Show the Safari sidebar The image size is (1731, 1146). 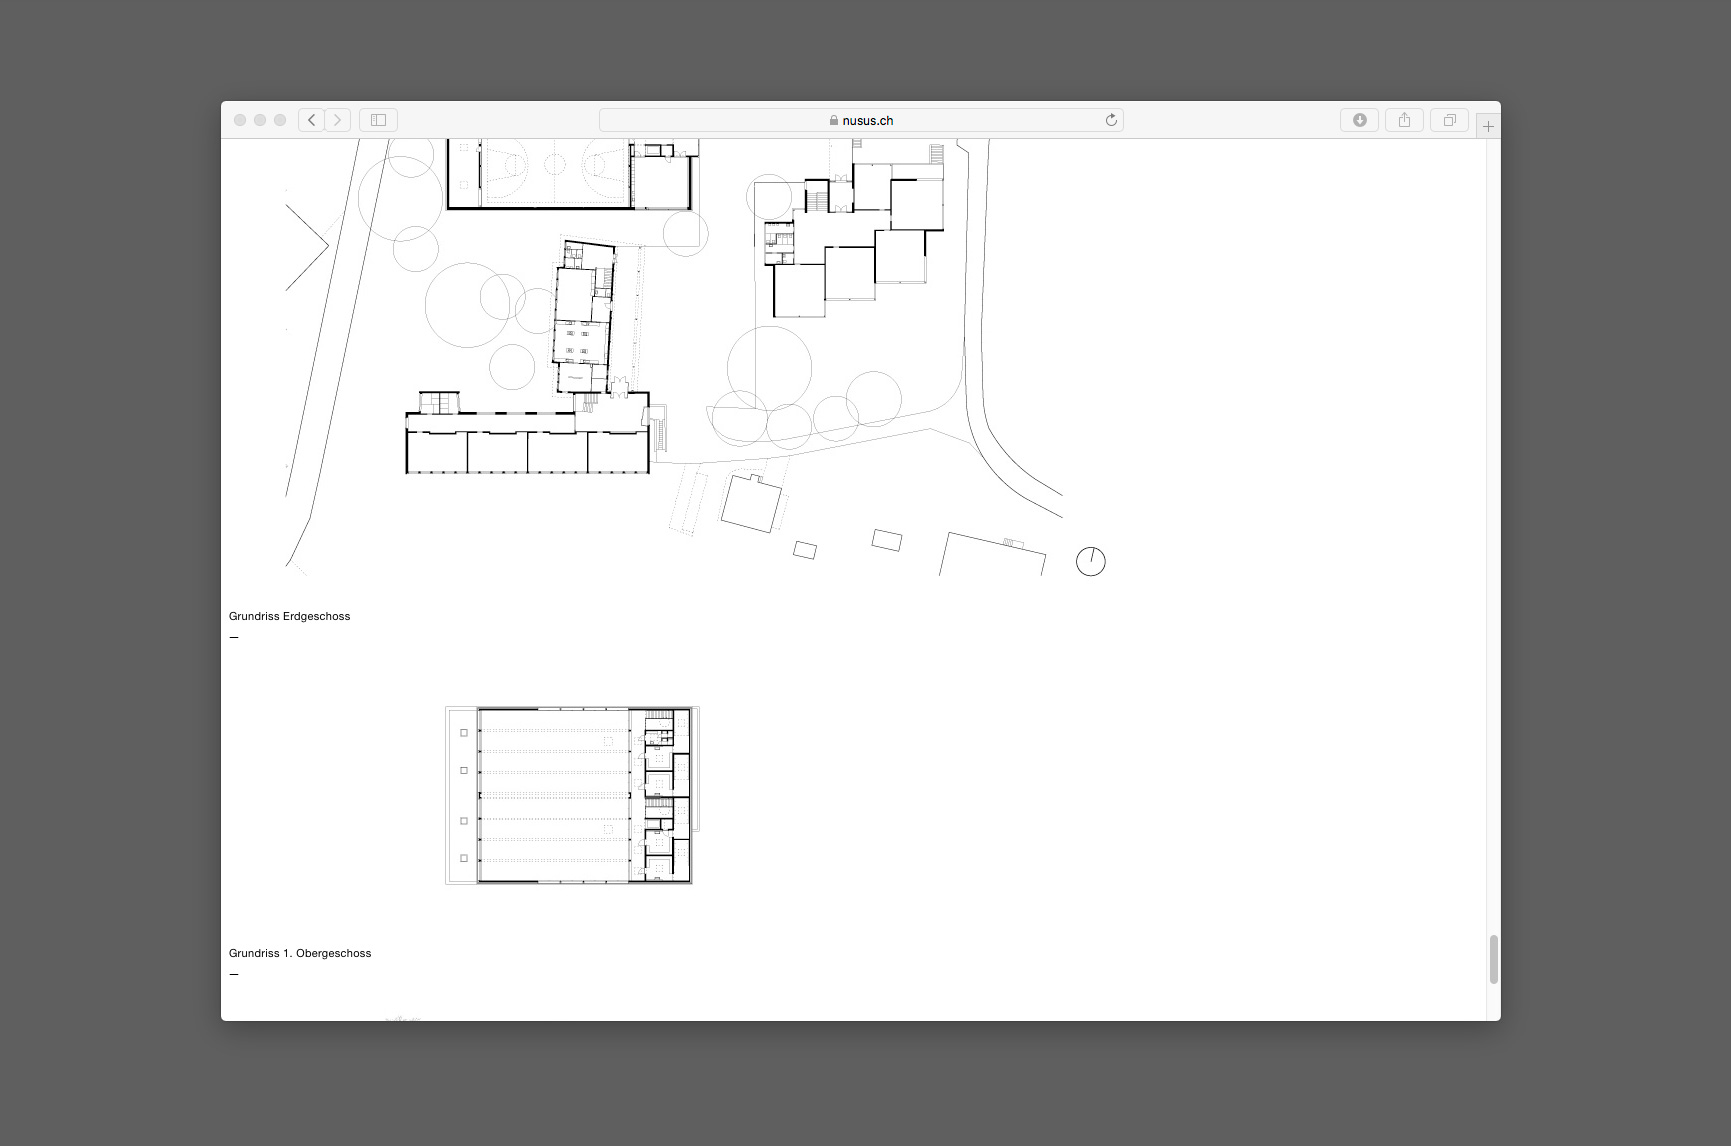[x=379, y=120]
